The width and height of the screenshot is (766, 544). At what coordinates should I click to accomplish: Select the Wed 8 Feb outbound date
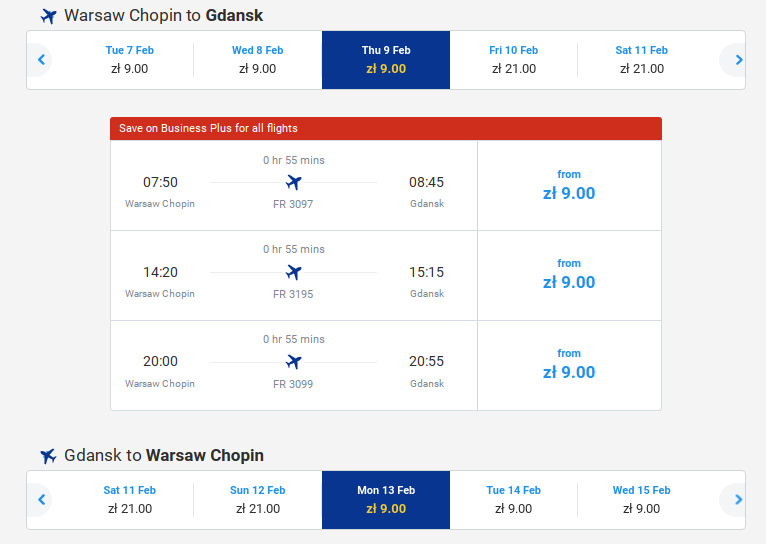click(257, 60)
